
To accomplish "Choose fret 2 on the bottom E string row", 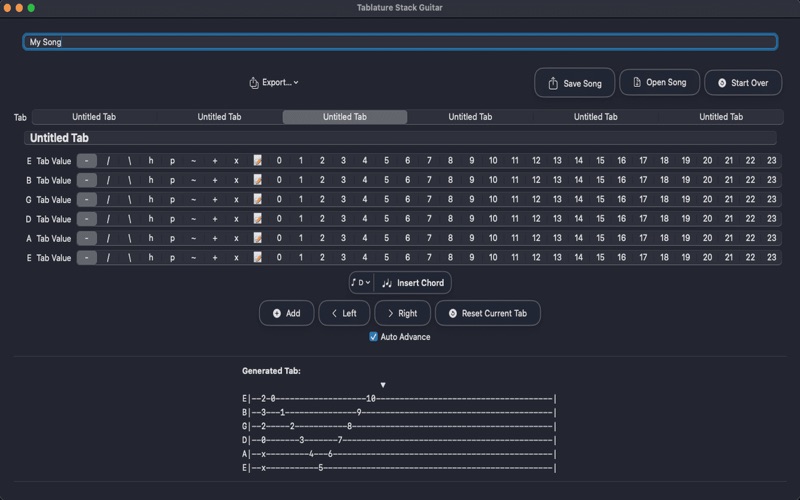I will (322, 258).
